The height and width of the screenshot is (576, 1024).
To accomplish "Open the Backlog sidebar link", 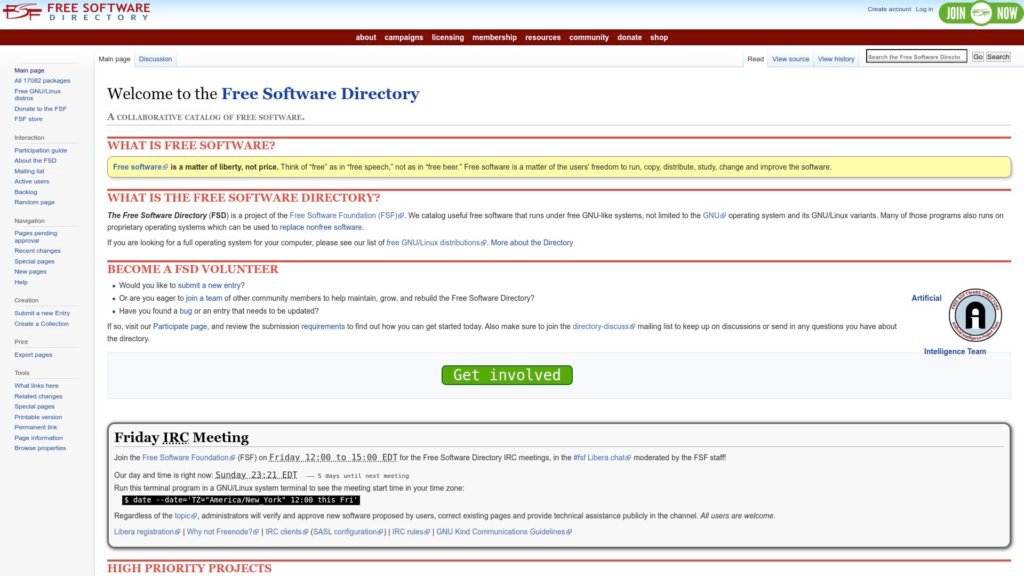I will 25,192.
